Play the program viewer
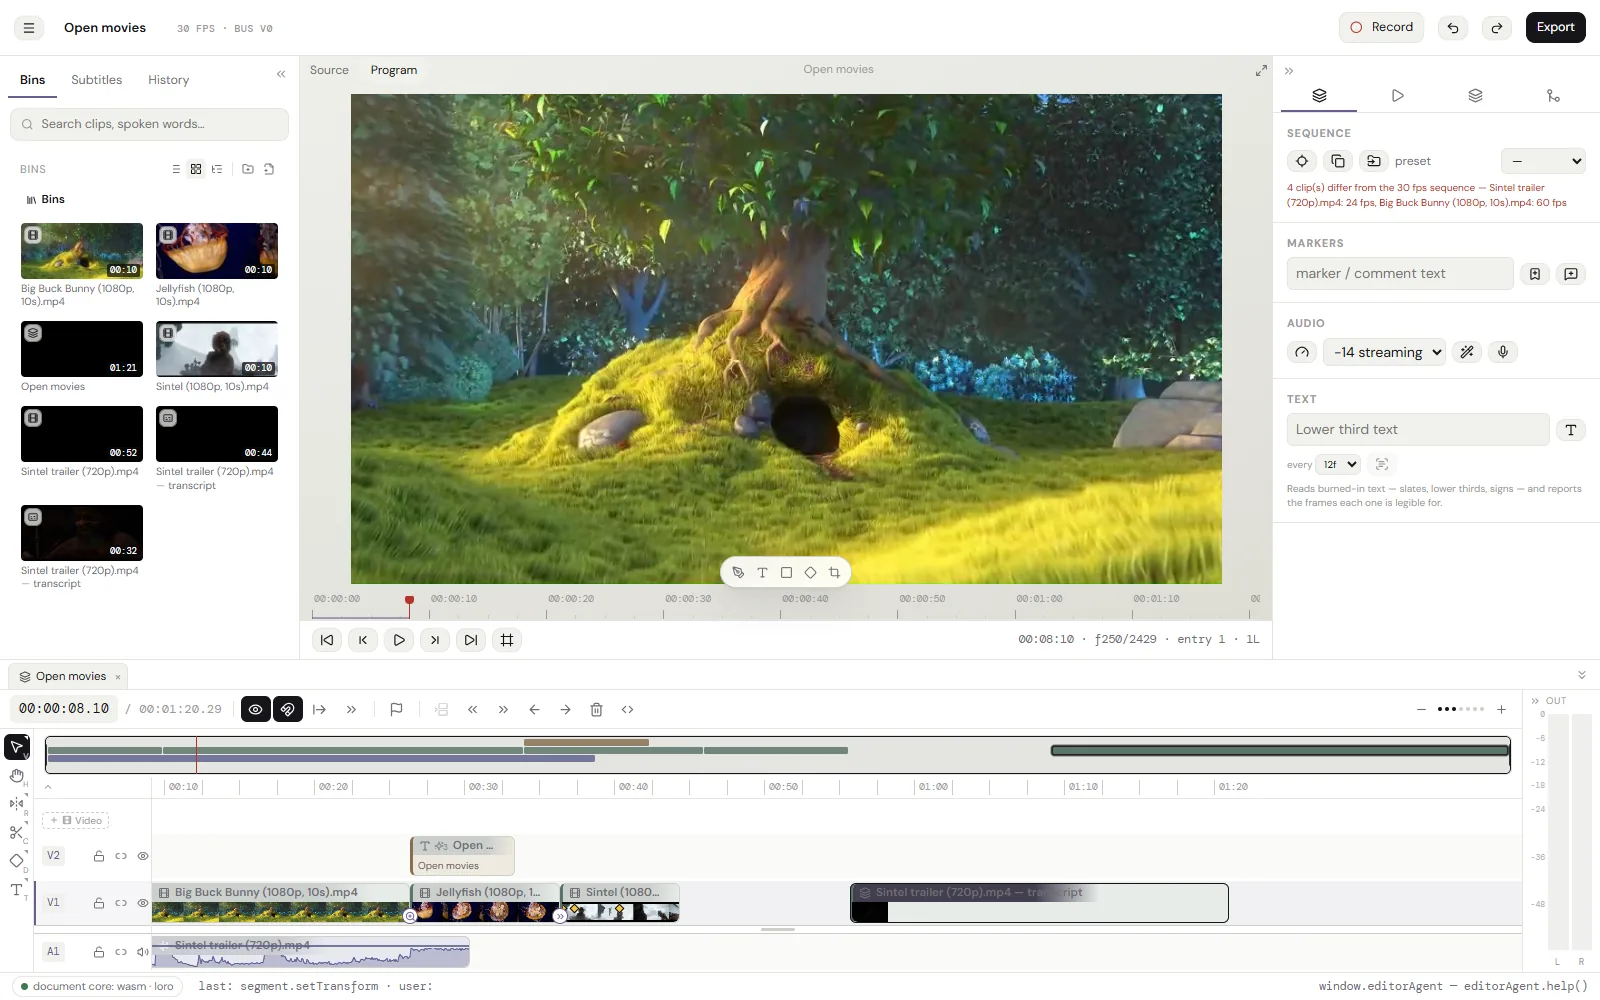This screenshot has width=1600, height=1000. pos(399,640)
